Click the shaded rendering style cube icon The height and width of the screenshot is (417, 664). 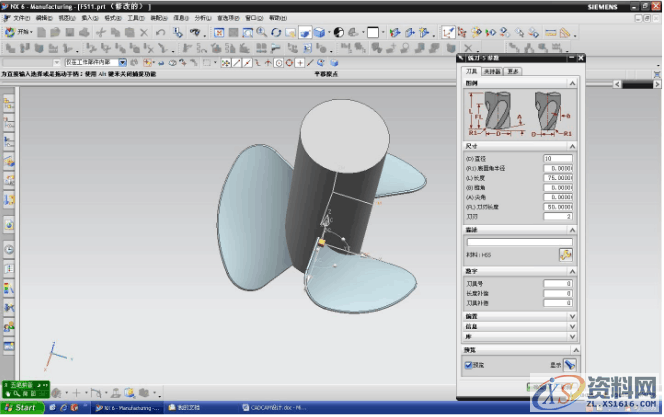tap(319, 32)
